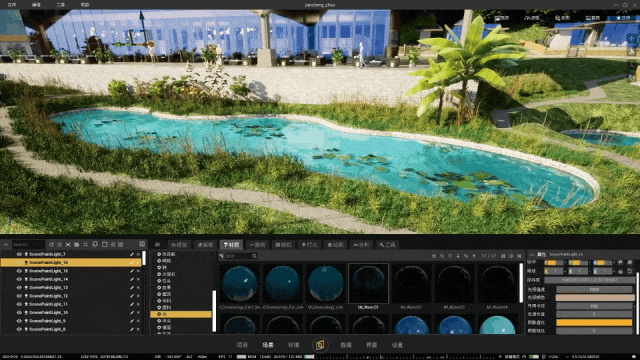Click pencil icon for ScenePointLight_13

point(132,288)
